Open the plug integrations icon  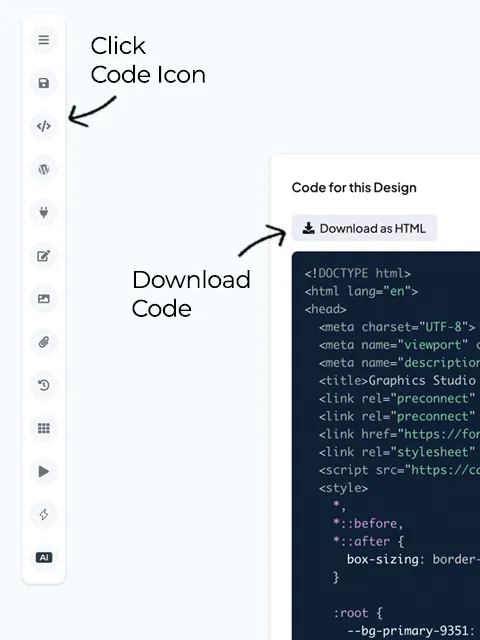[44, 213]
